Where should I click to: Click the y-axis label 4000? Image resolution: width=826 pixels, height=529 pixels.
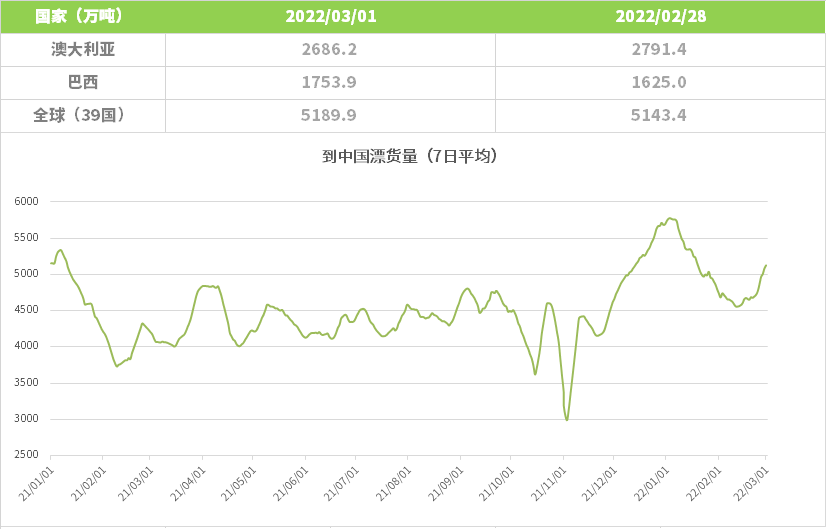(x=26, y=346)
